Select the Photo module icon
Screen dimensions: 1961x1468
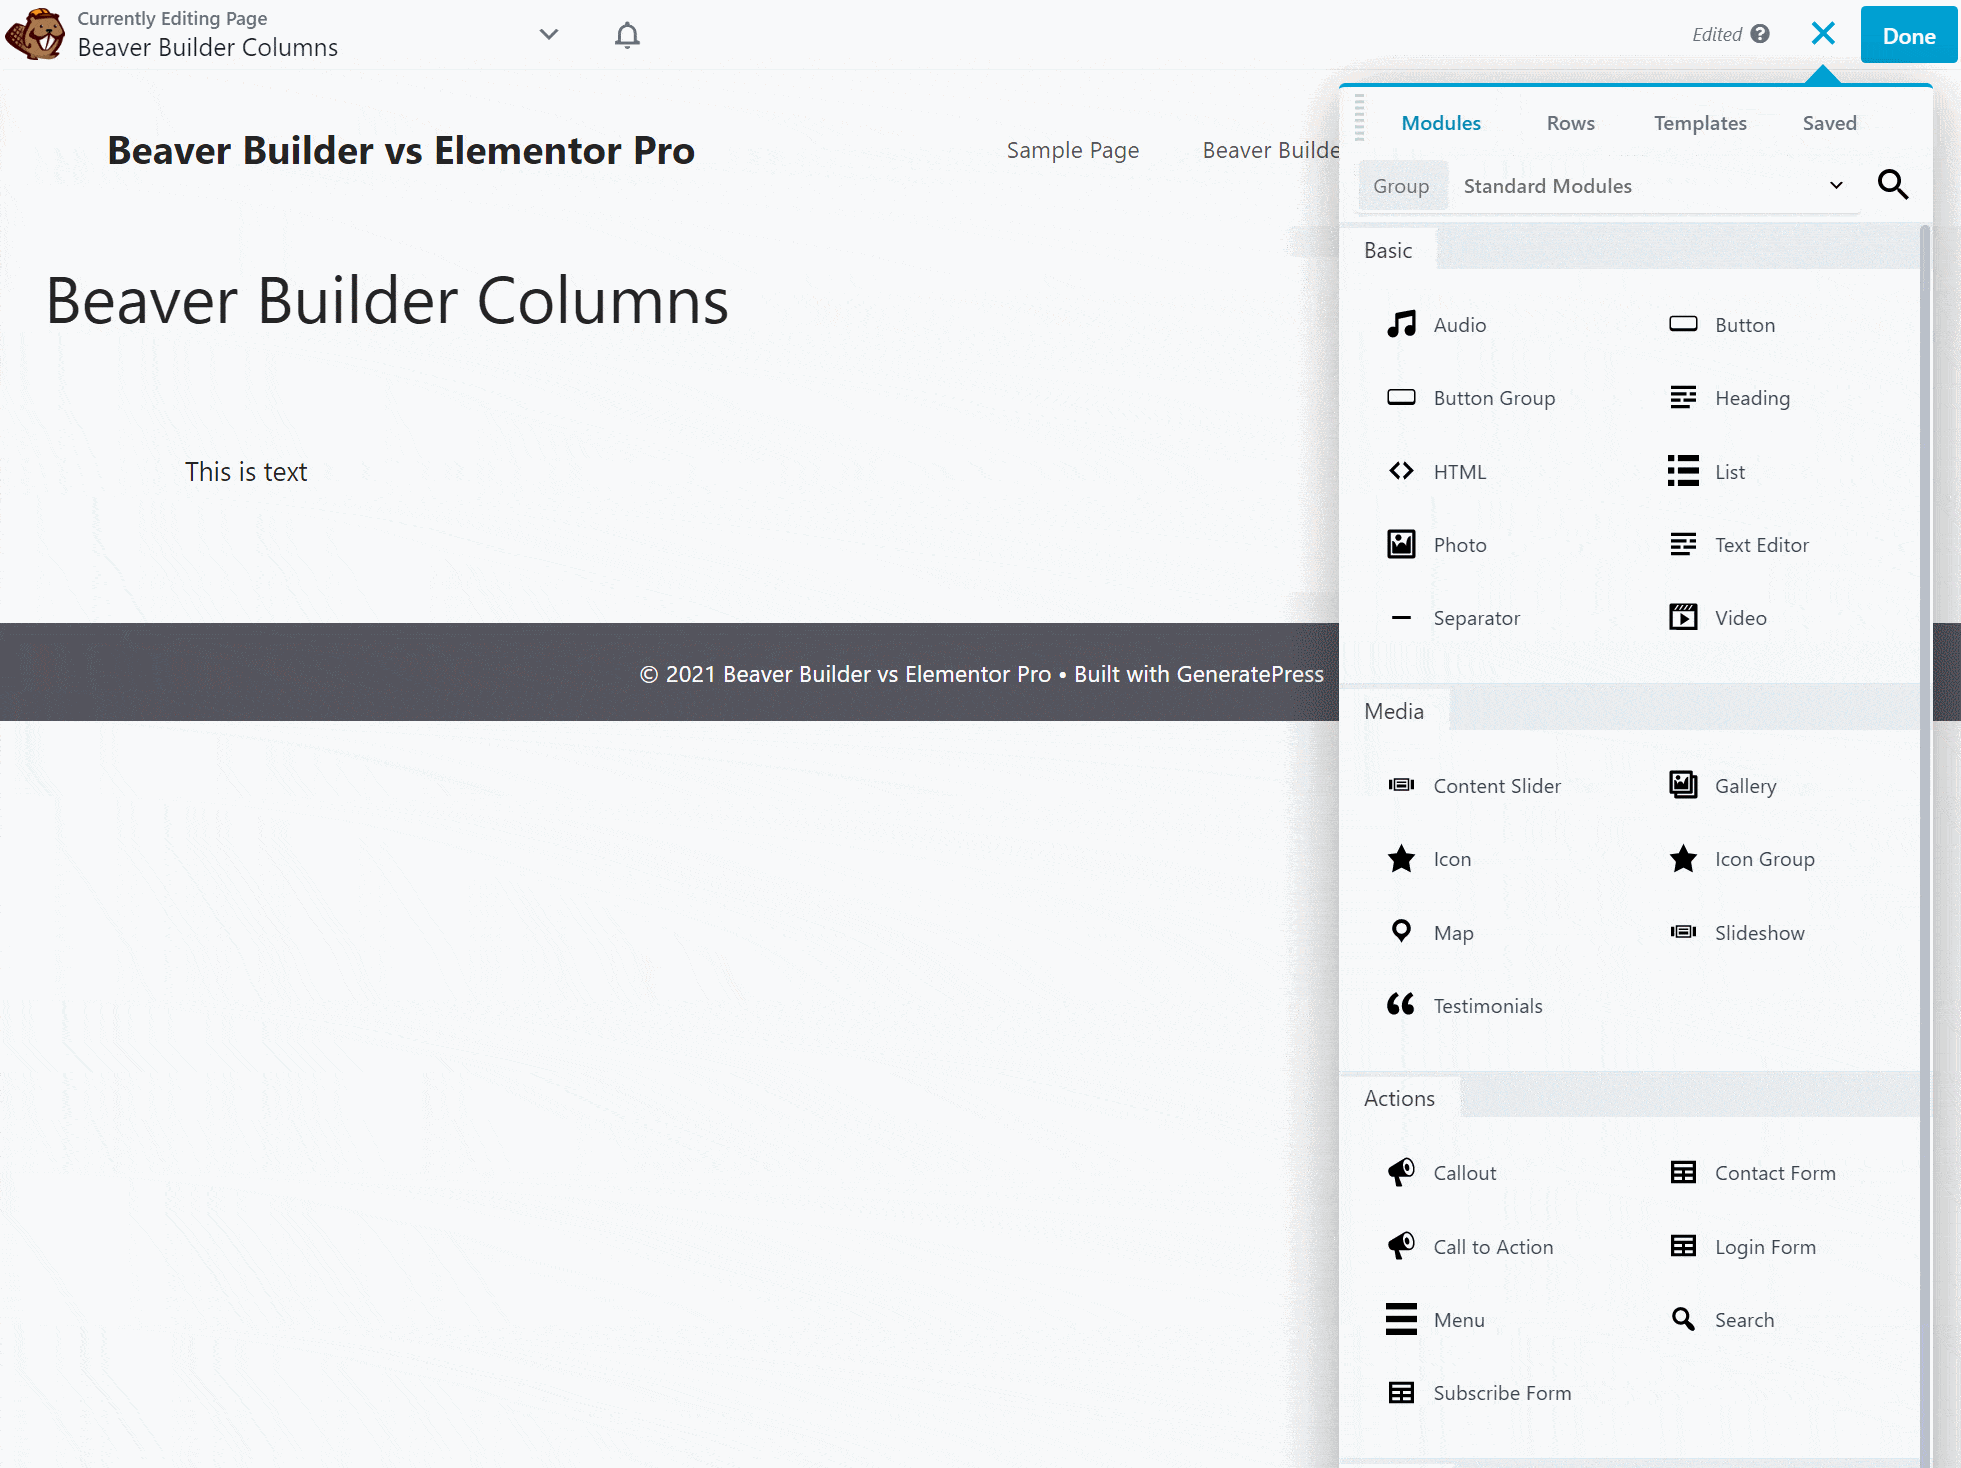pos(1400,543)
